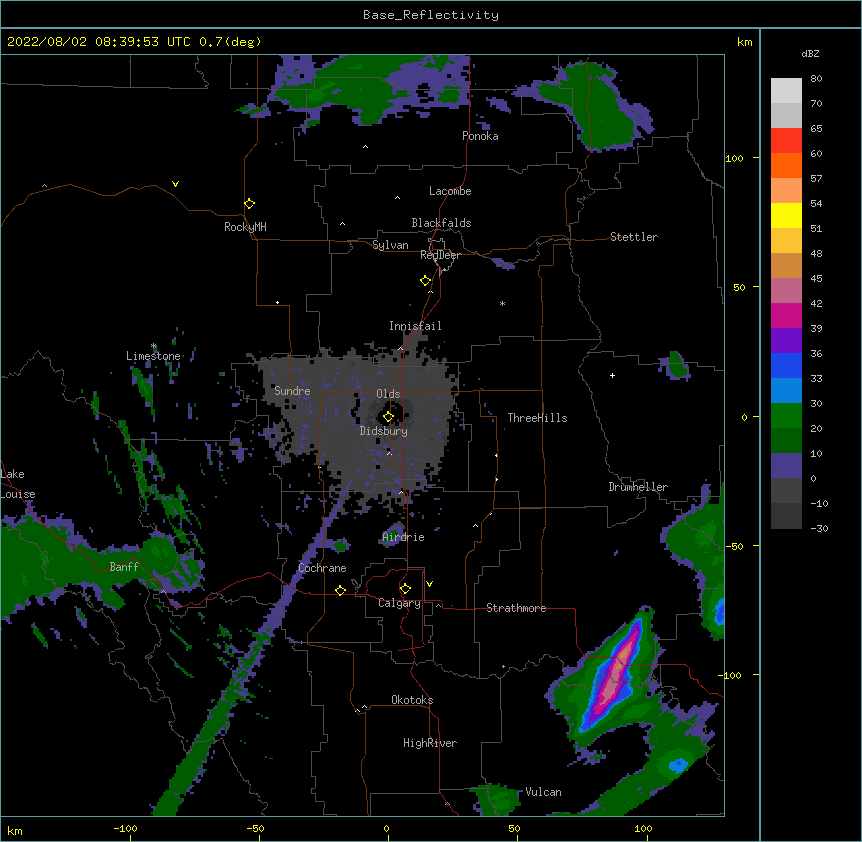Select the slate purple 0–10 dBZ swatch

(786, 466)
